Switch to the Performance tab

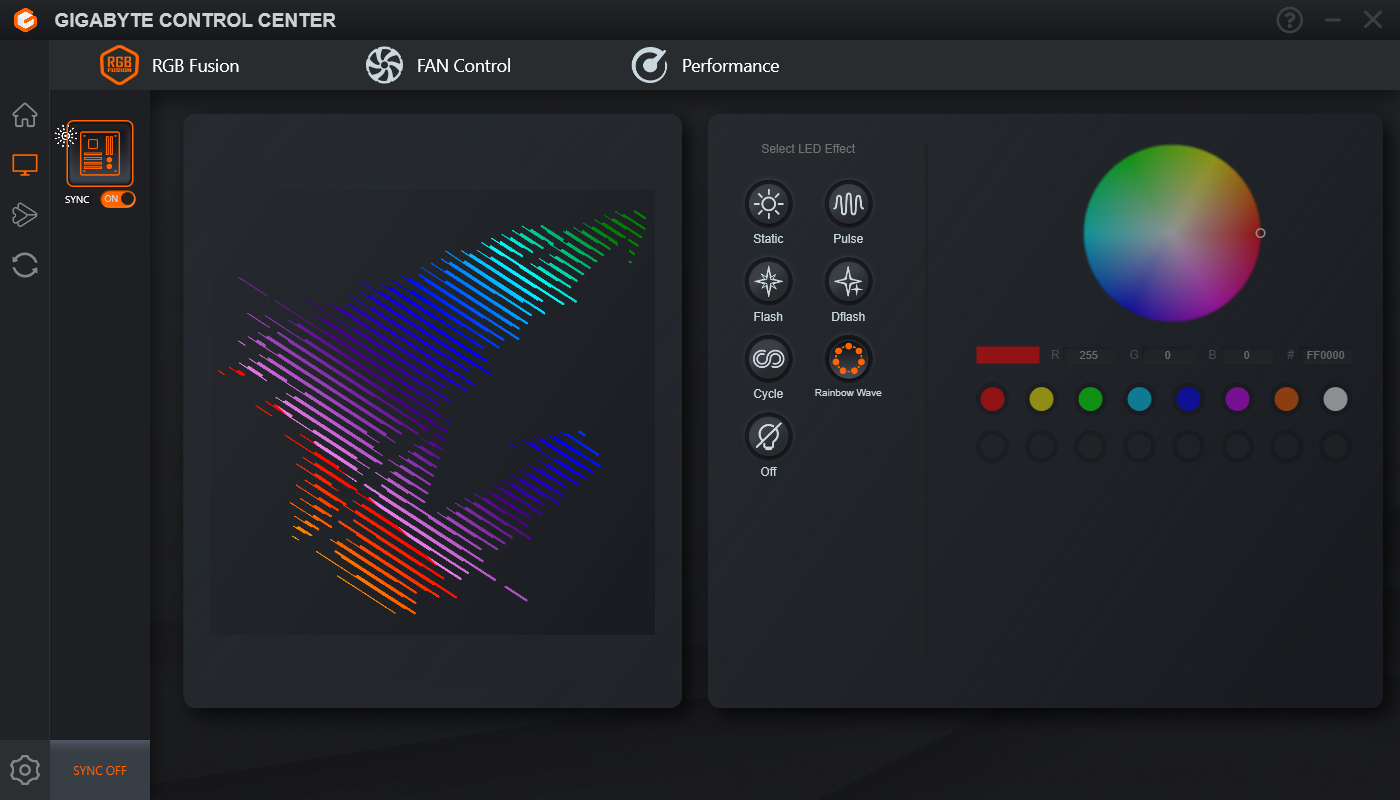pyautogui.click(x=705, y=66)
